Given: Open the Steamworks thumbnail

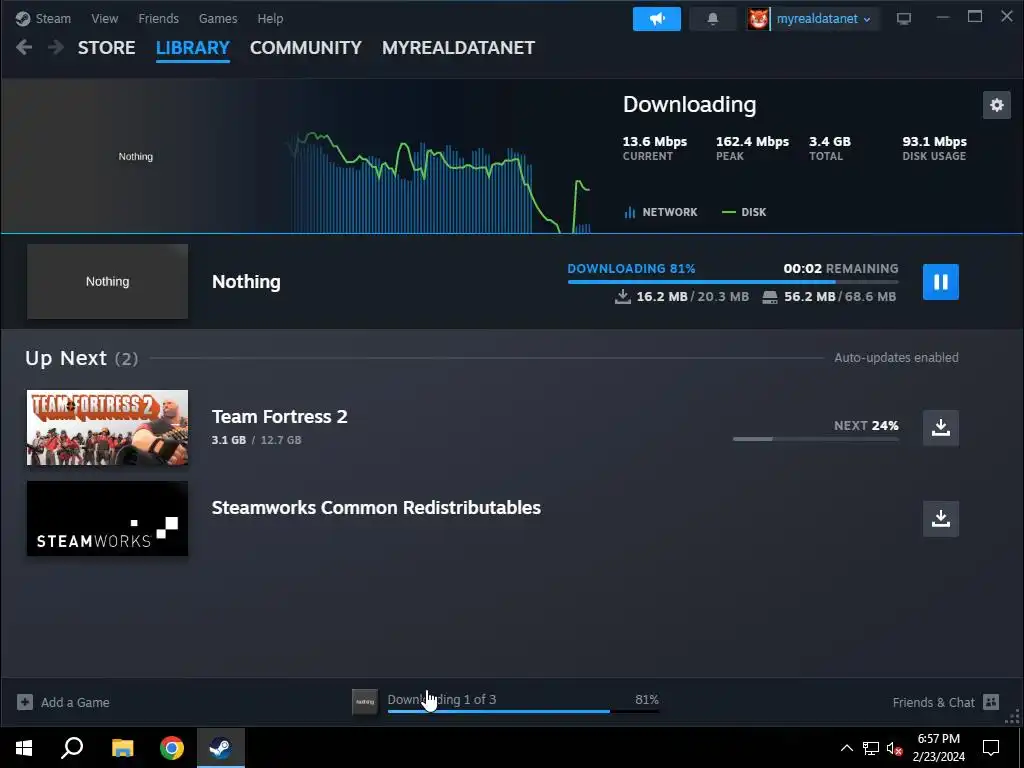Looking at the screenshot, I should 107,519.
